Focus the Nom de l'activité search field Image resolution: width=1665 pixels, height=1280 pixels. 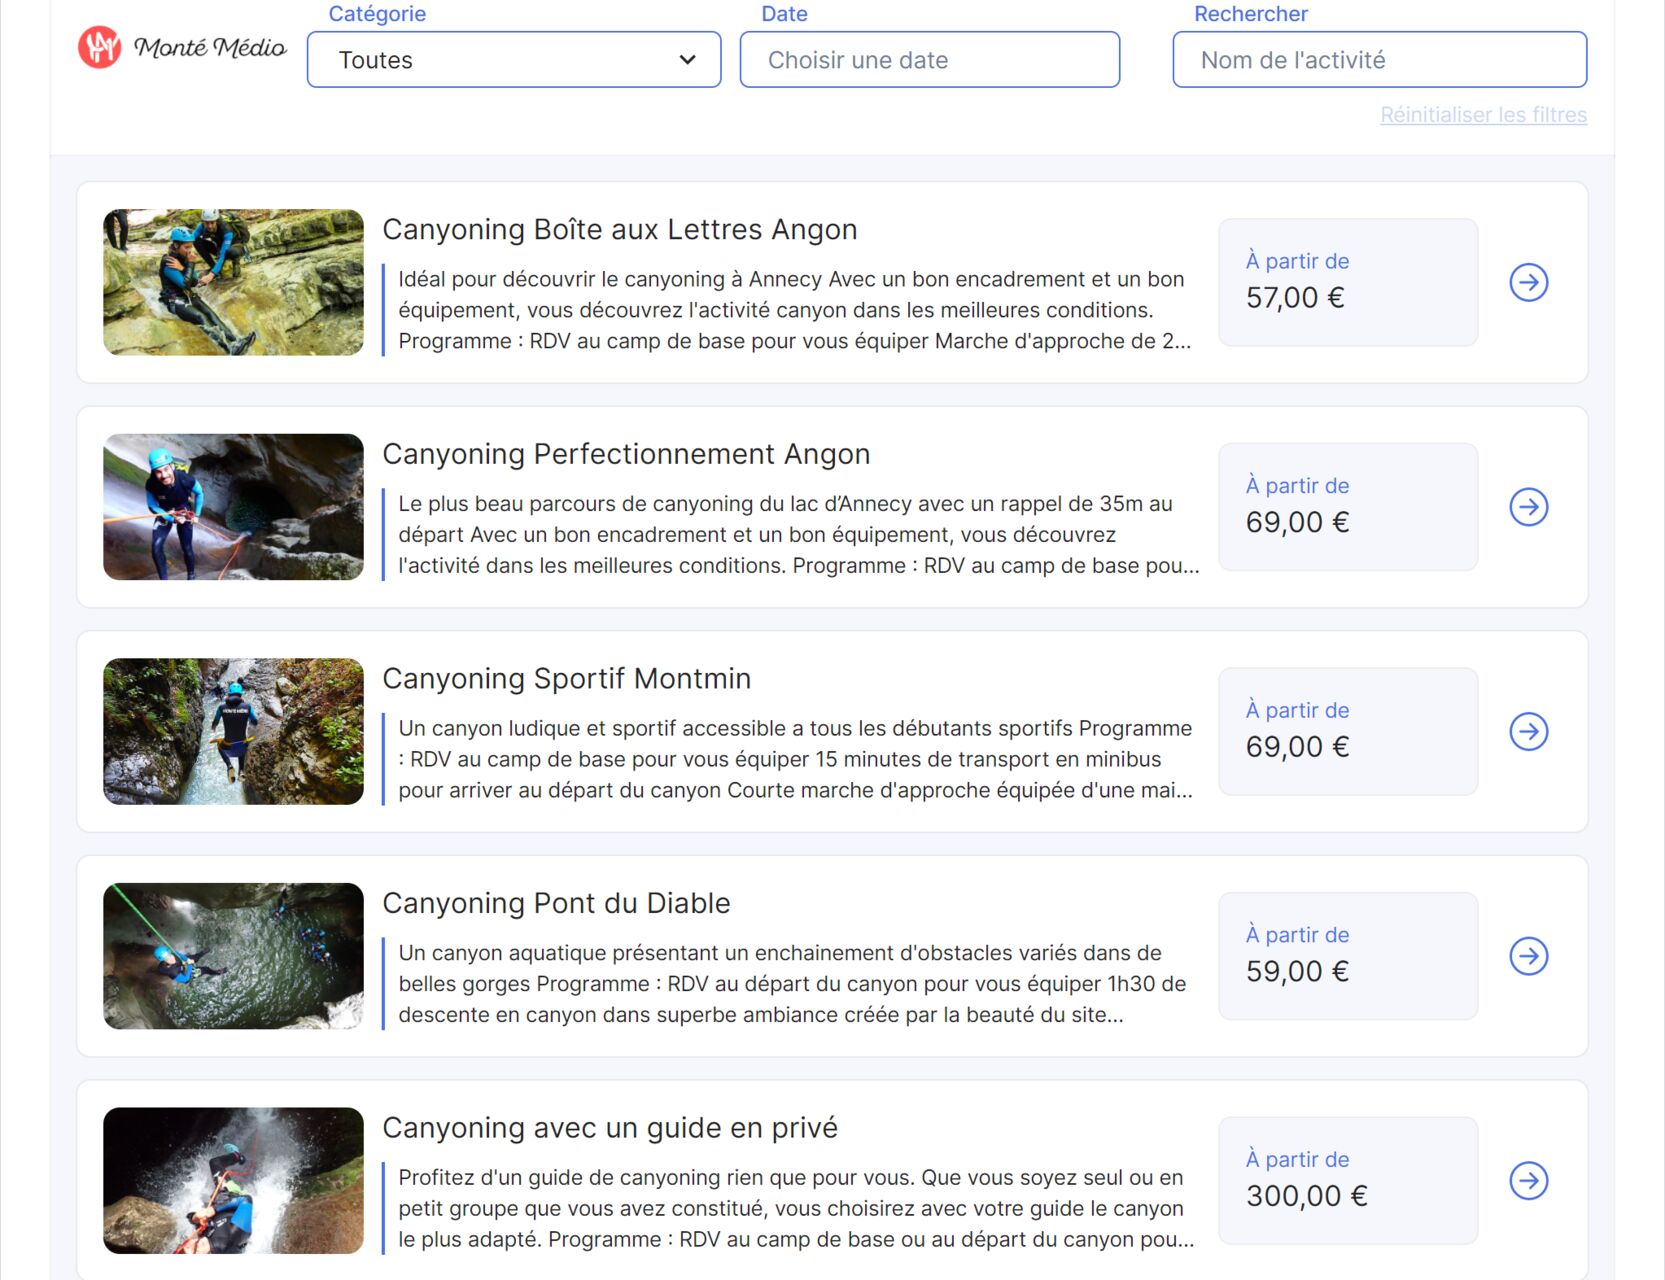pyautogui.click(x=1379, y=60)
